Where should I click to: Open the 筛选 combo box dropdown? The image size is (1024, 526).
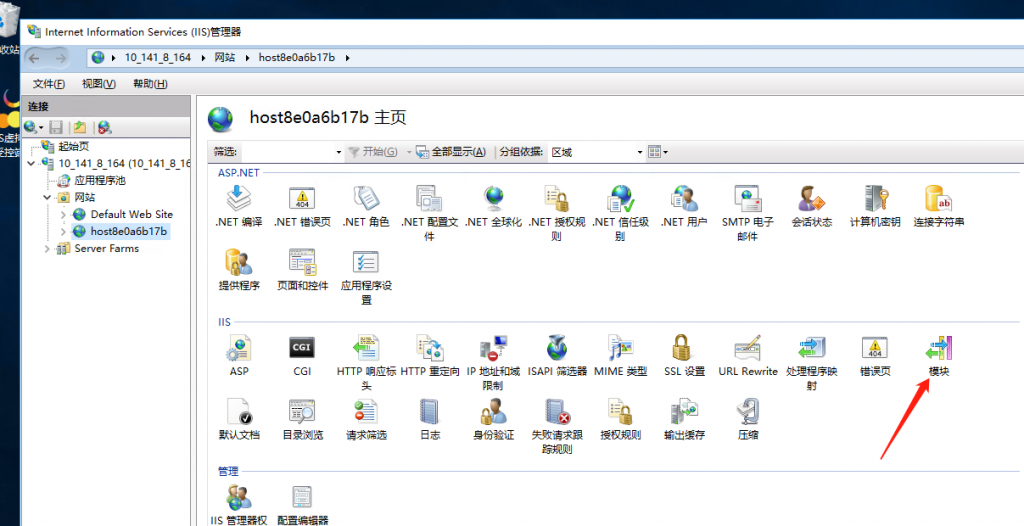pyautogui.click(x=338, y=152)
